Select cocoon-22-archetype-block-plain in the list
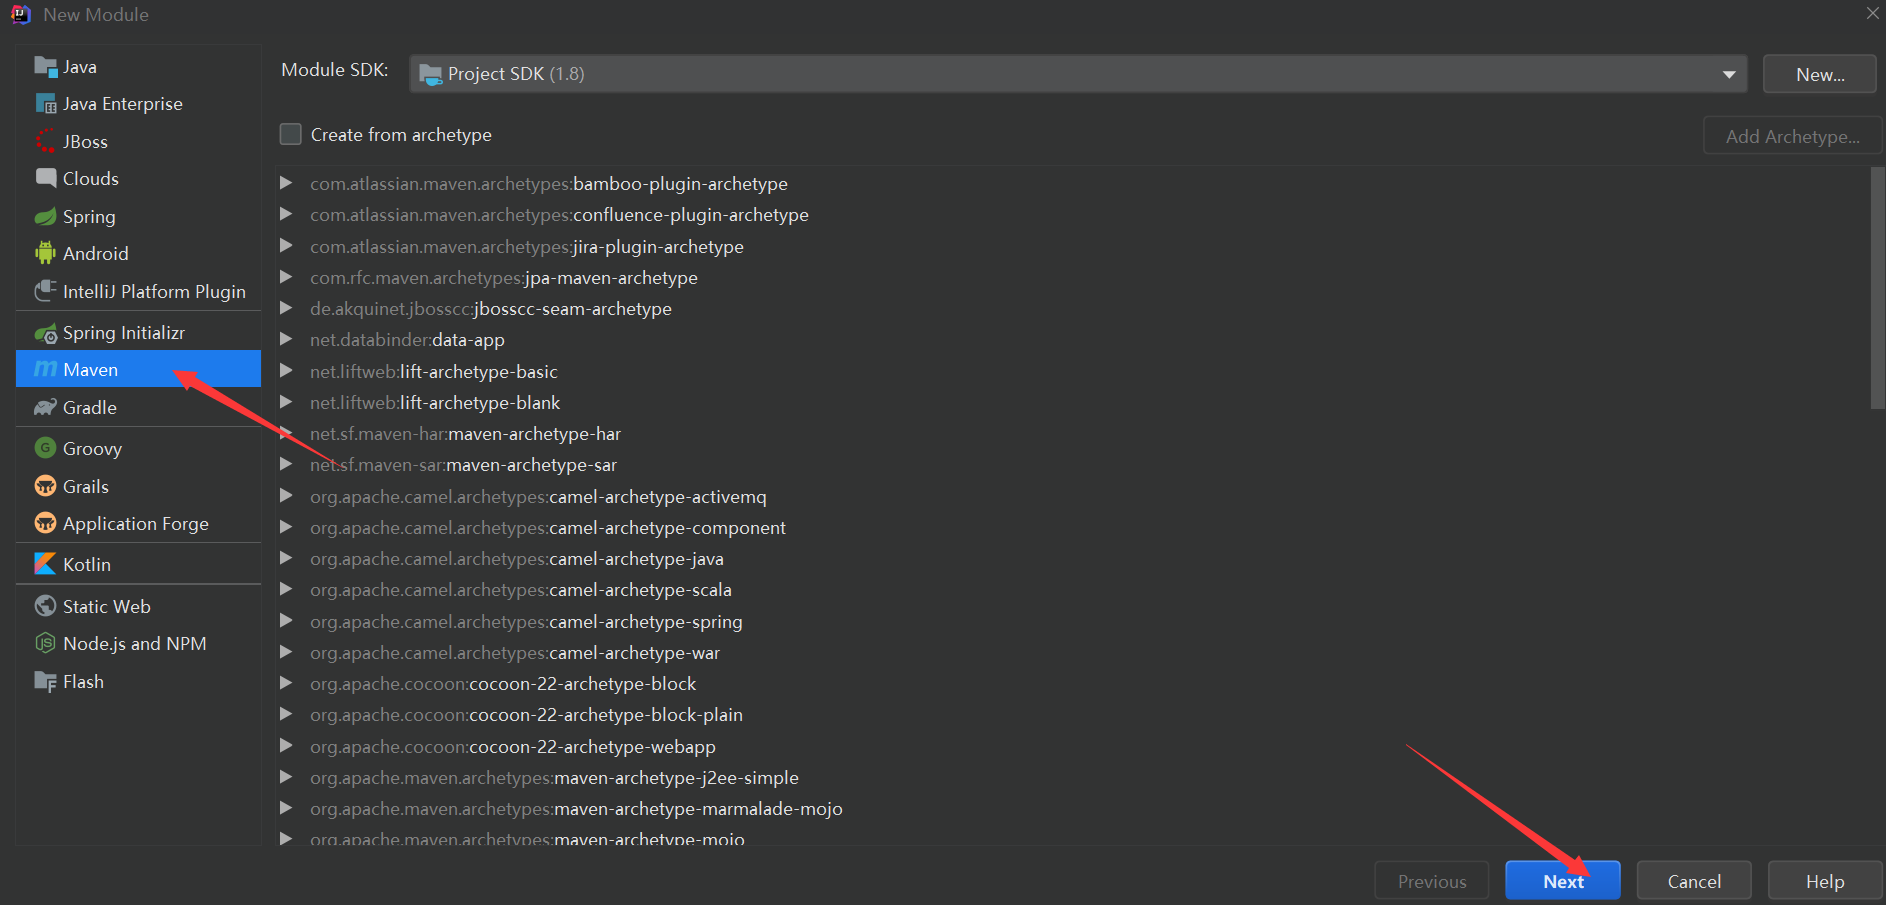 point(526,714)
